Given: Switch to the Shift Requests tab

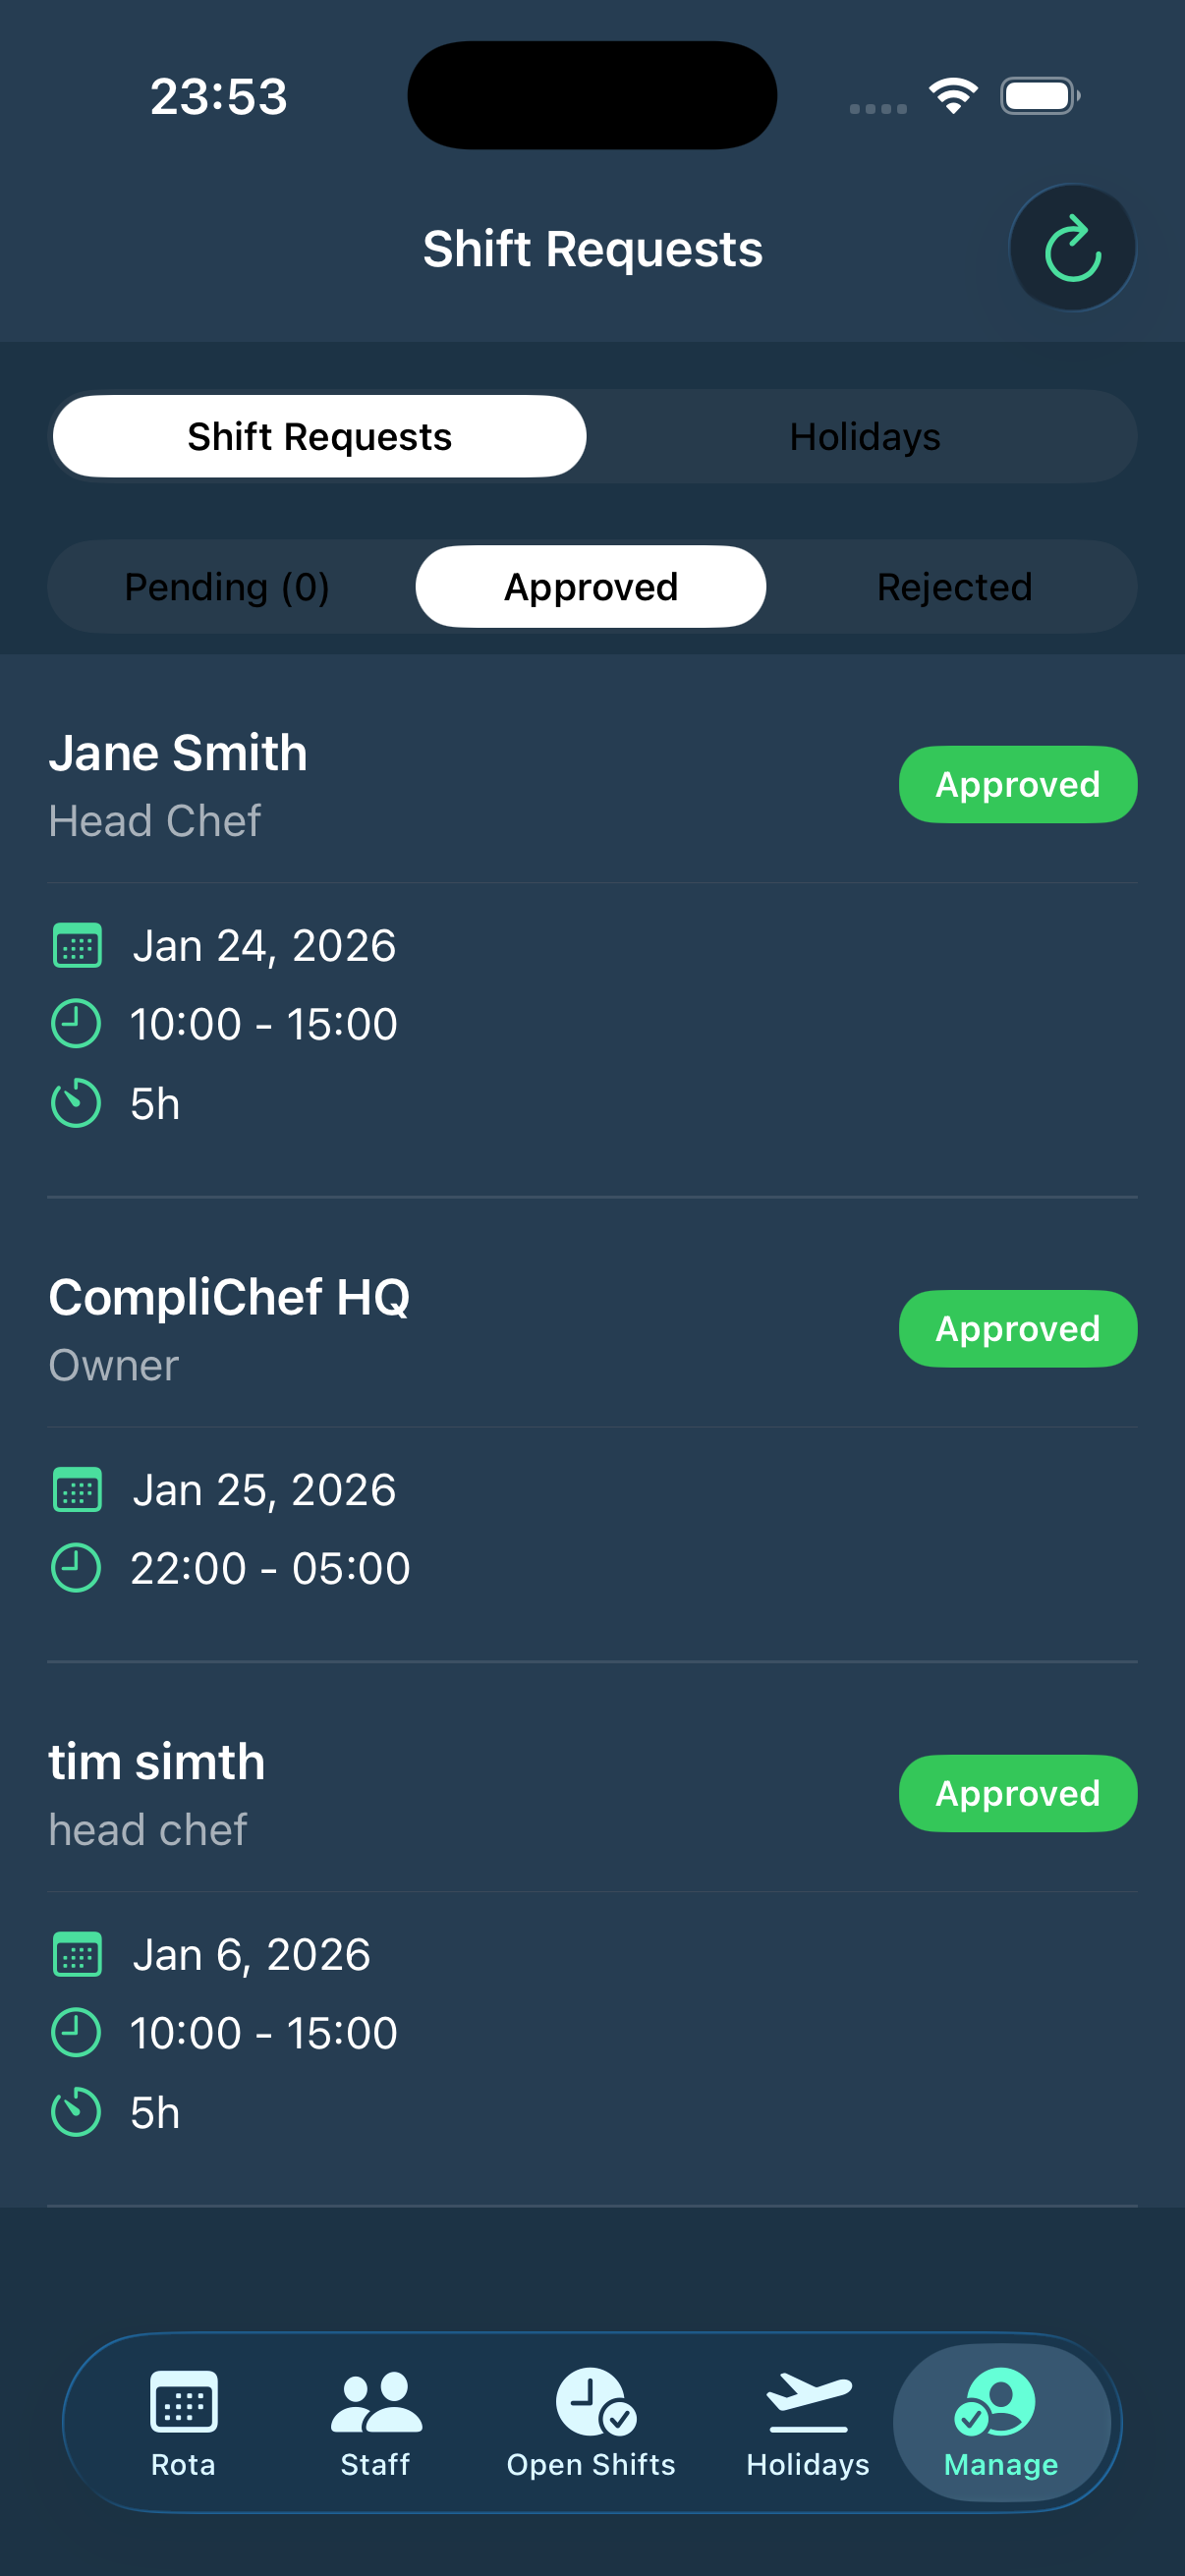Looking at the screenshot, I should pos(318,436).
